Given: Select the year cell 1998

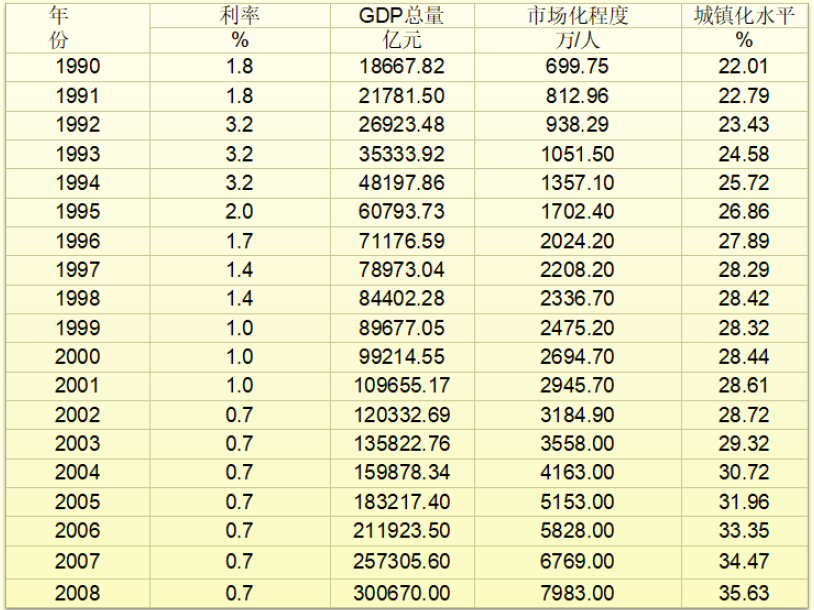Looking at the screenshot, I should tap(78, 298).
